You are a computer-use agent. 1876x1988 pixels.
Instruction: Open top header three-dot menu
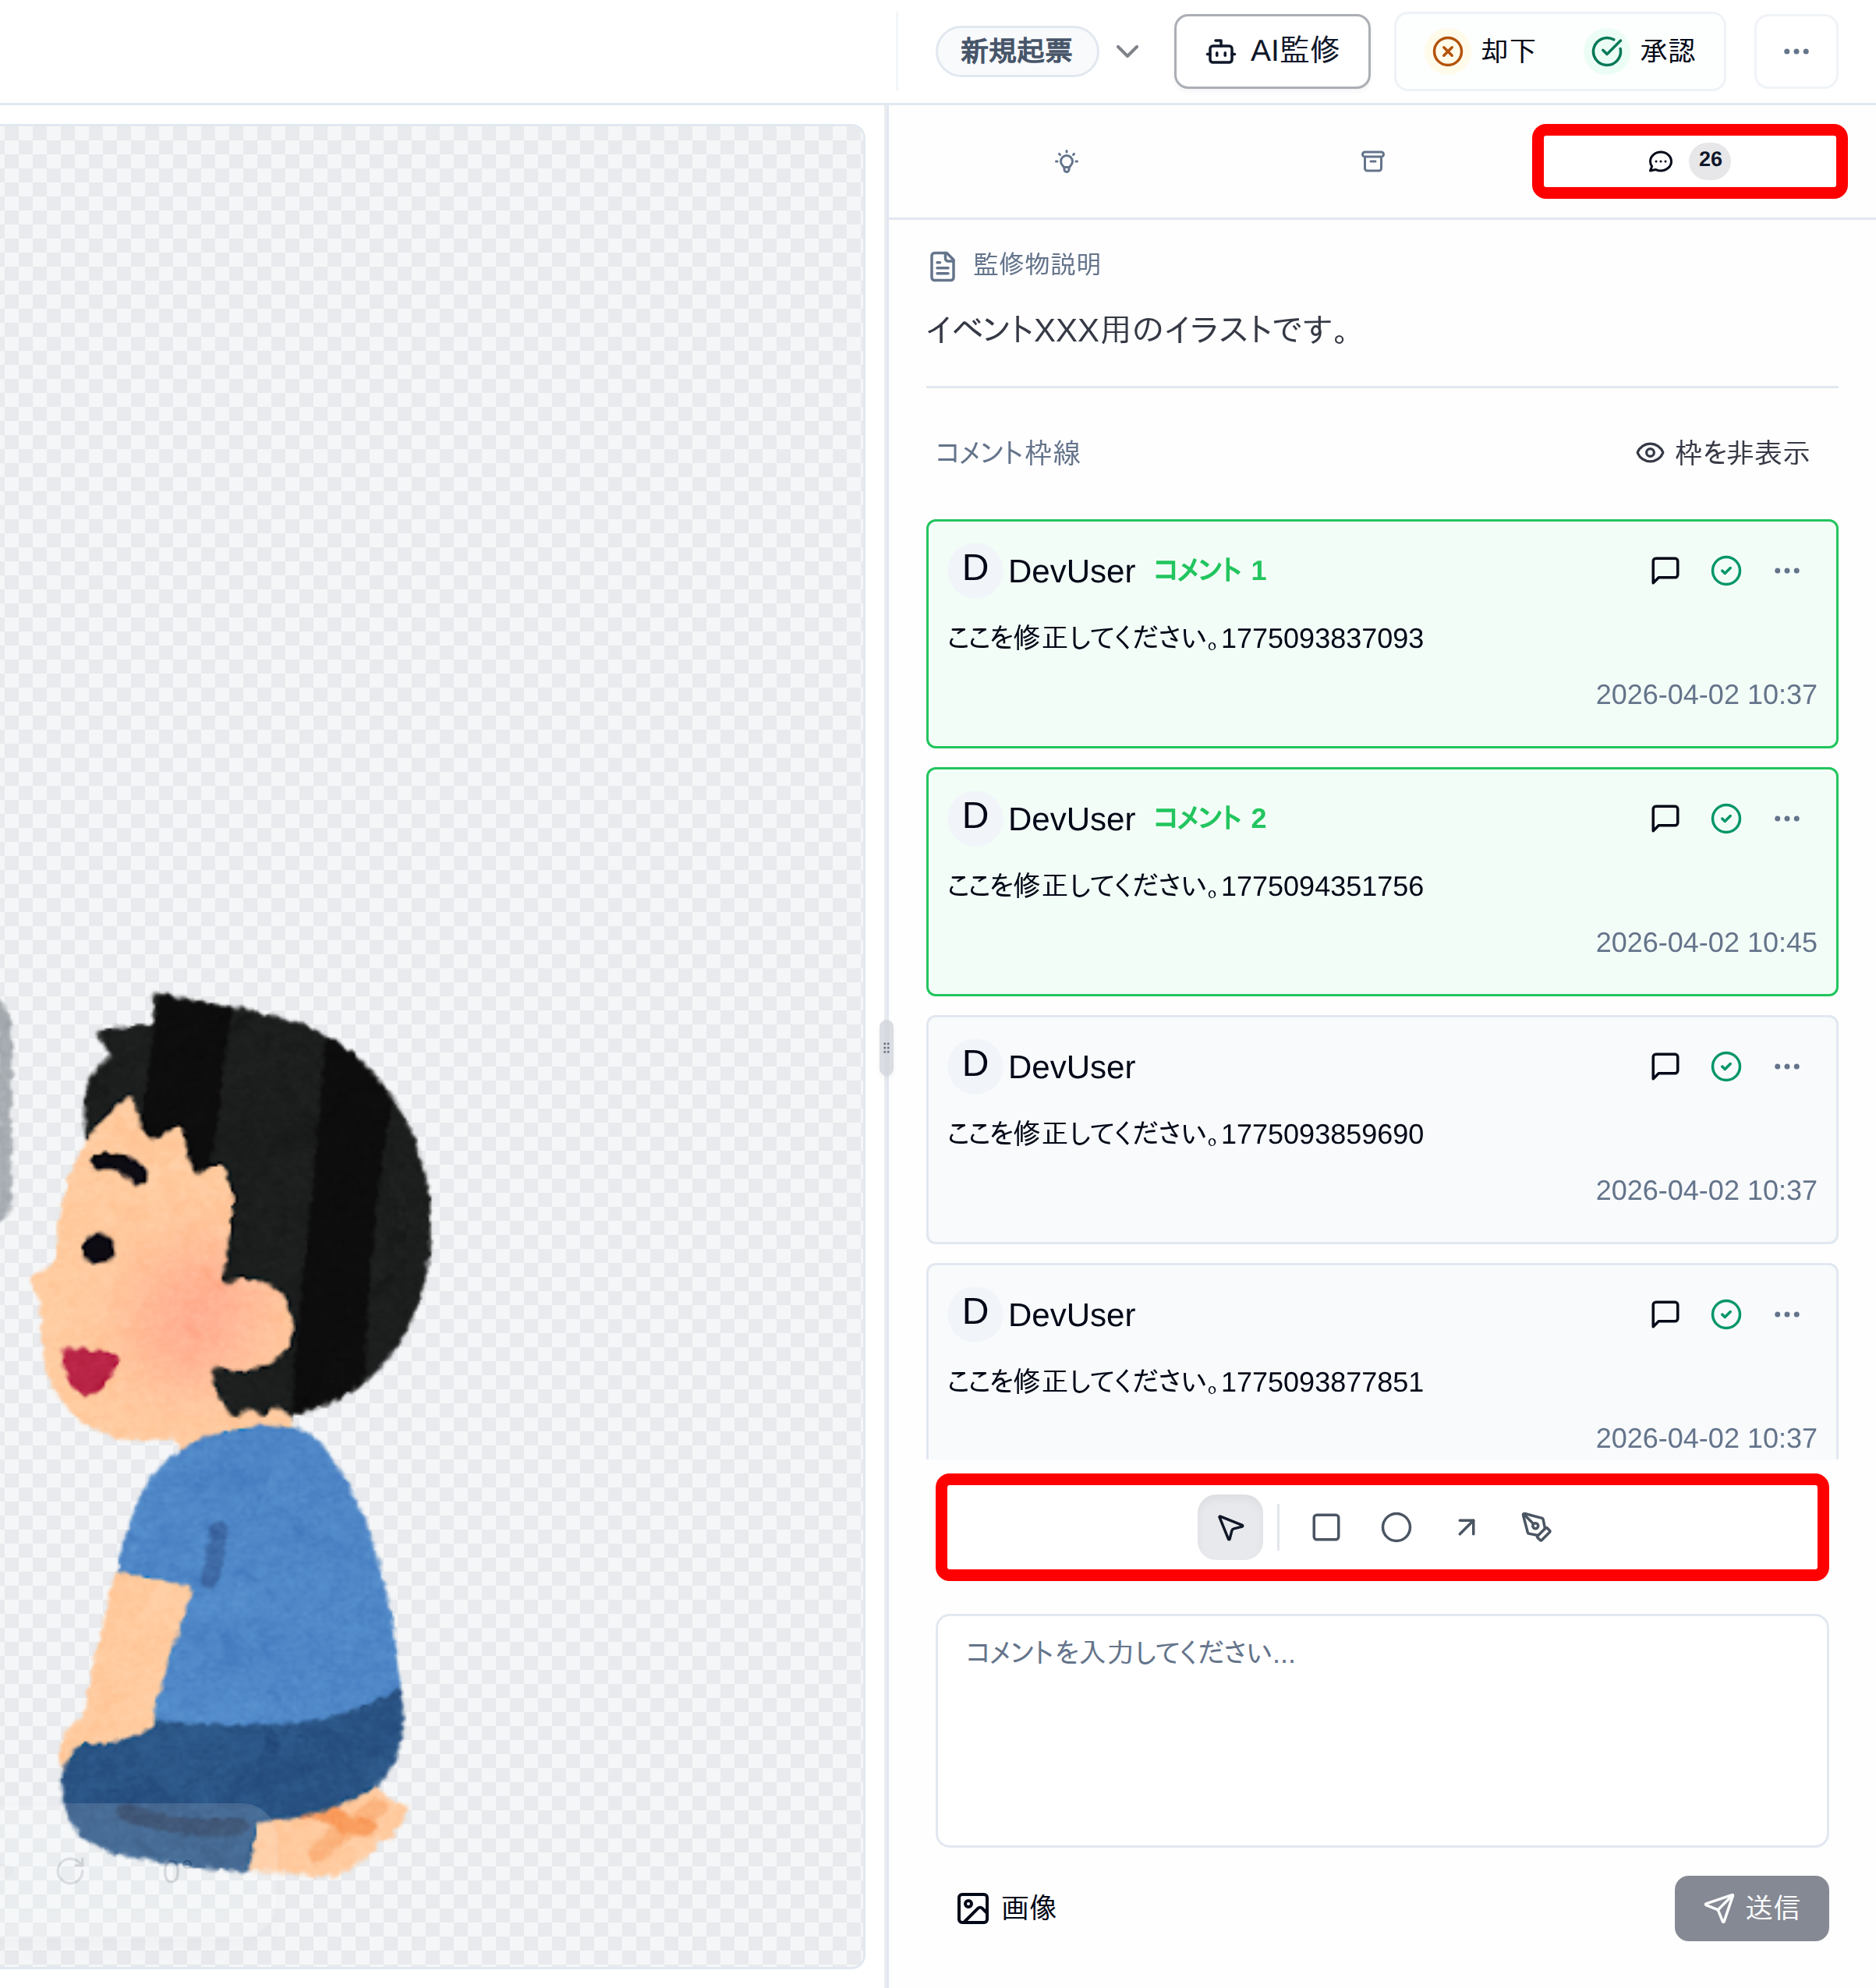point(1795,51)
